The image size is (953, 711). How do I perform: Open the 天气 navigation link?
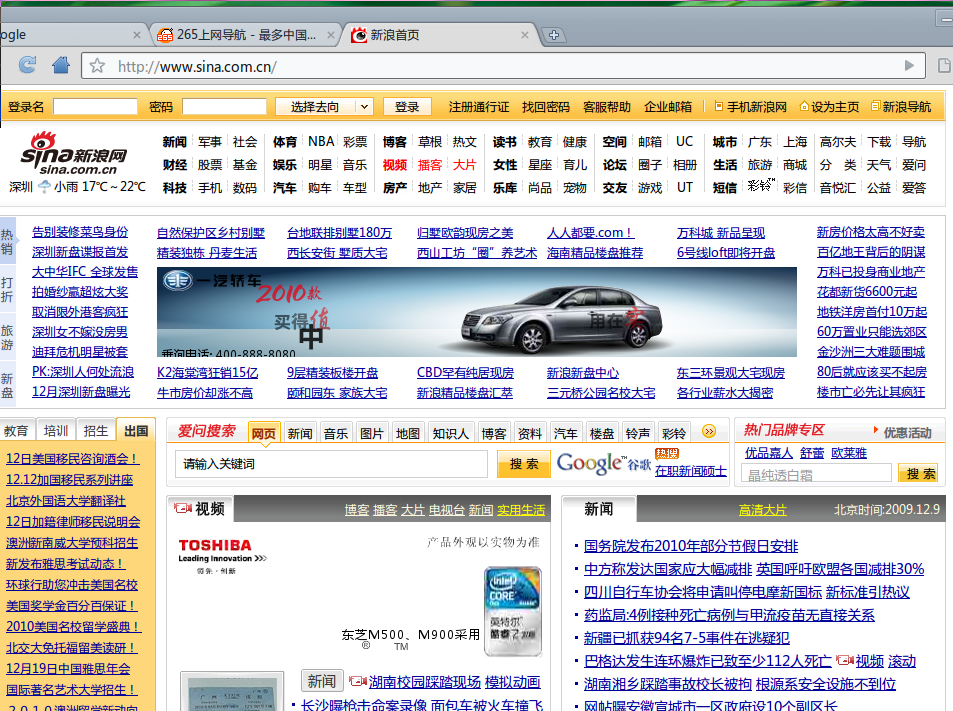pos(879,165)
